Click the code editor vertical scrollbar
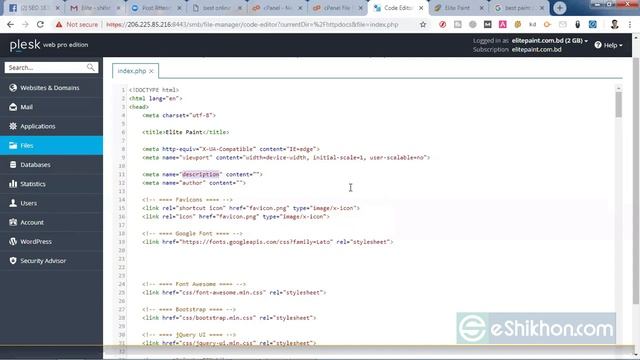The width and height of the screenshot is (640, 360). click(619, 104)
